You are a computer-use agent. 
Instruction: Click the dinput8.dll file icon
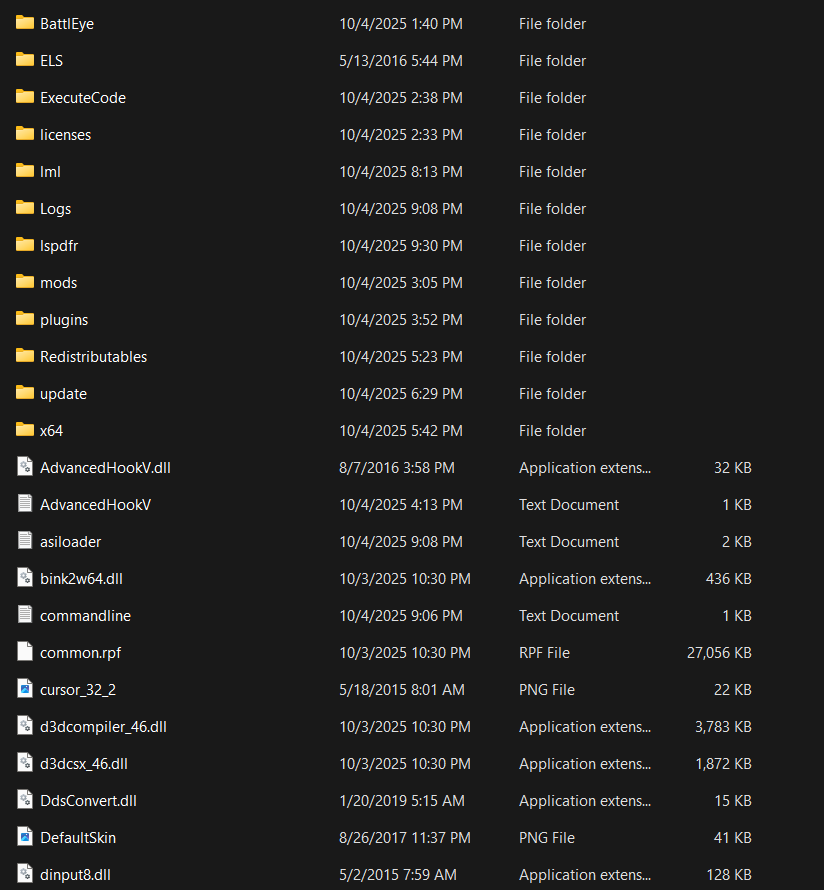24,874
